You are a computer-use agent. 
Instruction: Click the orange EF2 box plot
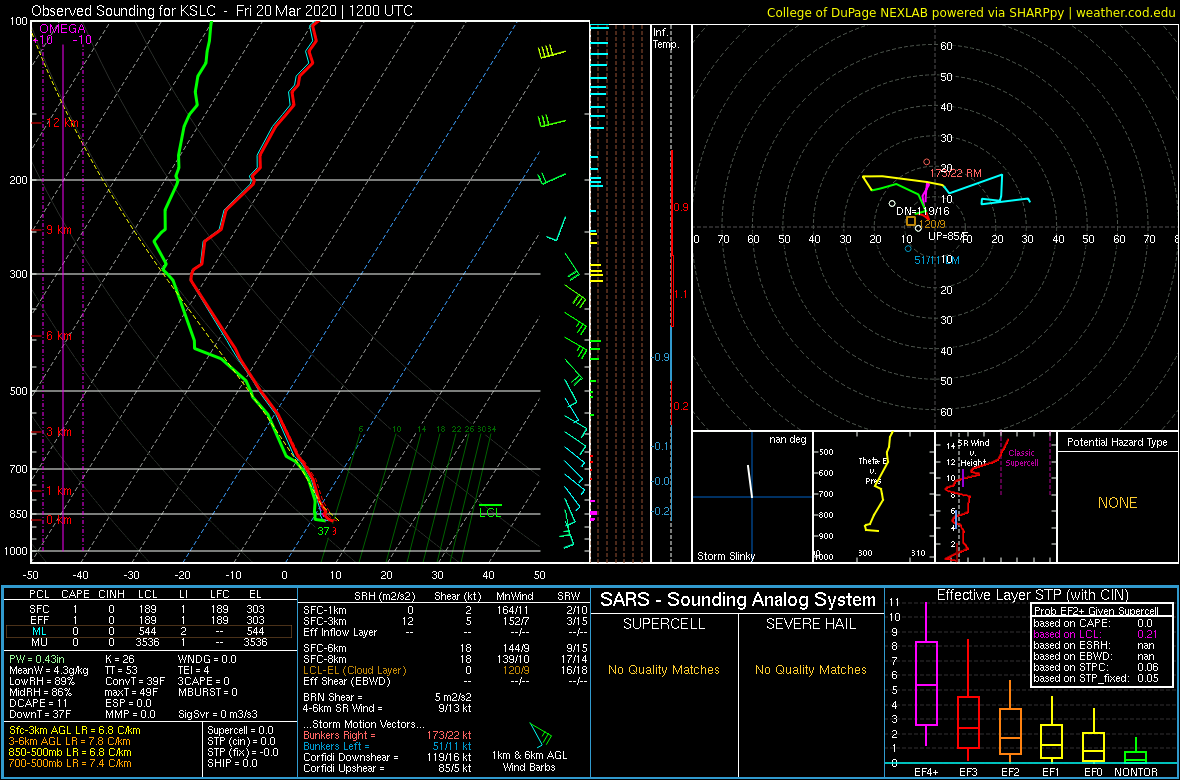coord(1011,721)
